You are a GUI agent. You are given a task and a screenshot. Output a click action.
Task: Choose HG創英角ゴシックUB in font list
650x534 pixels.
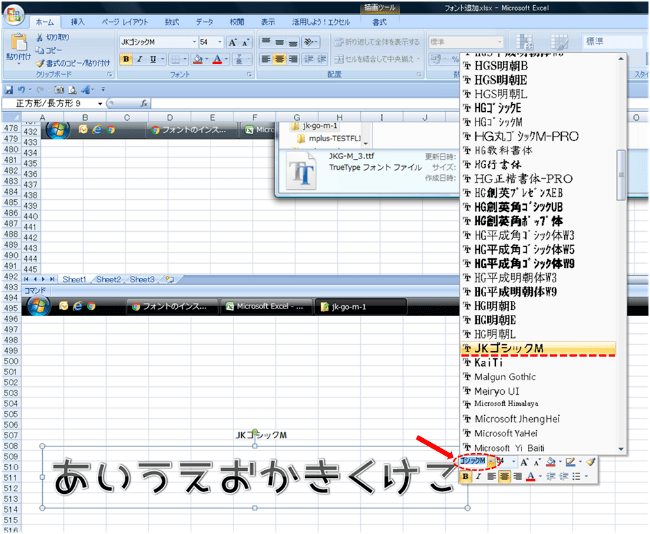coord(538,207)
